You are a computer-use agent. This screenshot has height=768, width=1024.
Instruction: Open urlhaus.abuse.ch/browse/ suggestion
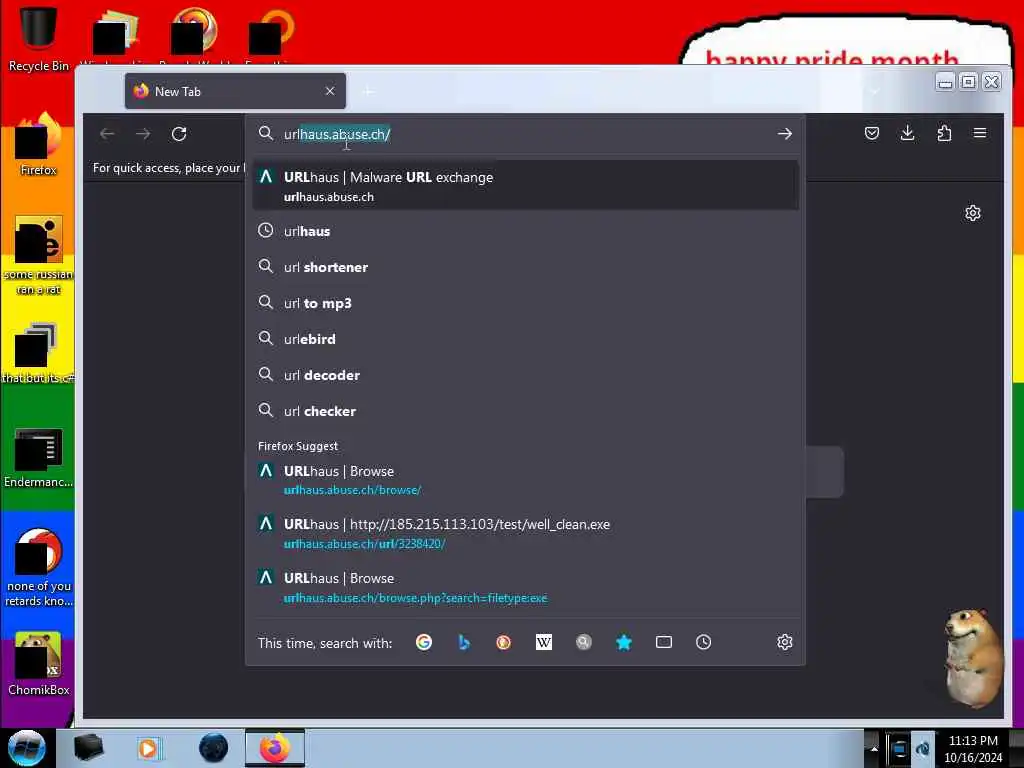(x=525, y=480)
